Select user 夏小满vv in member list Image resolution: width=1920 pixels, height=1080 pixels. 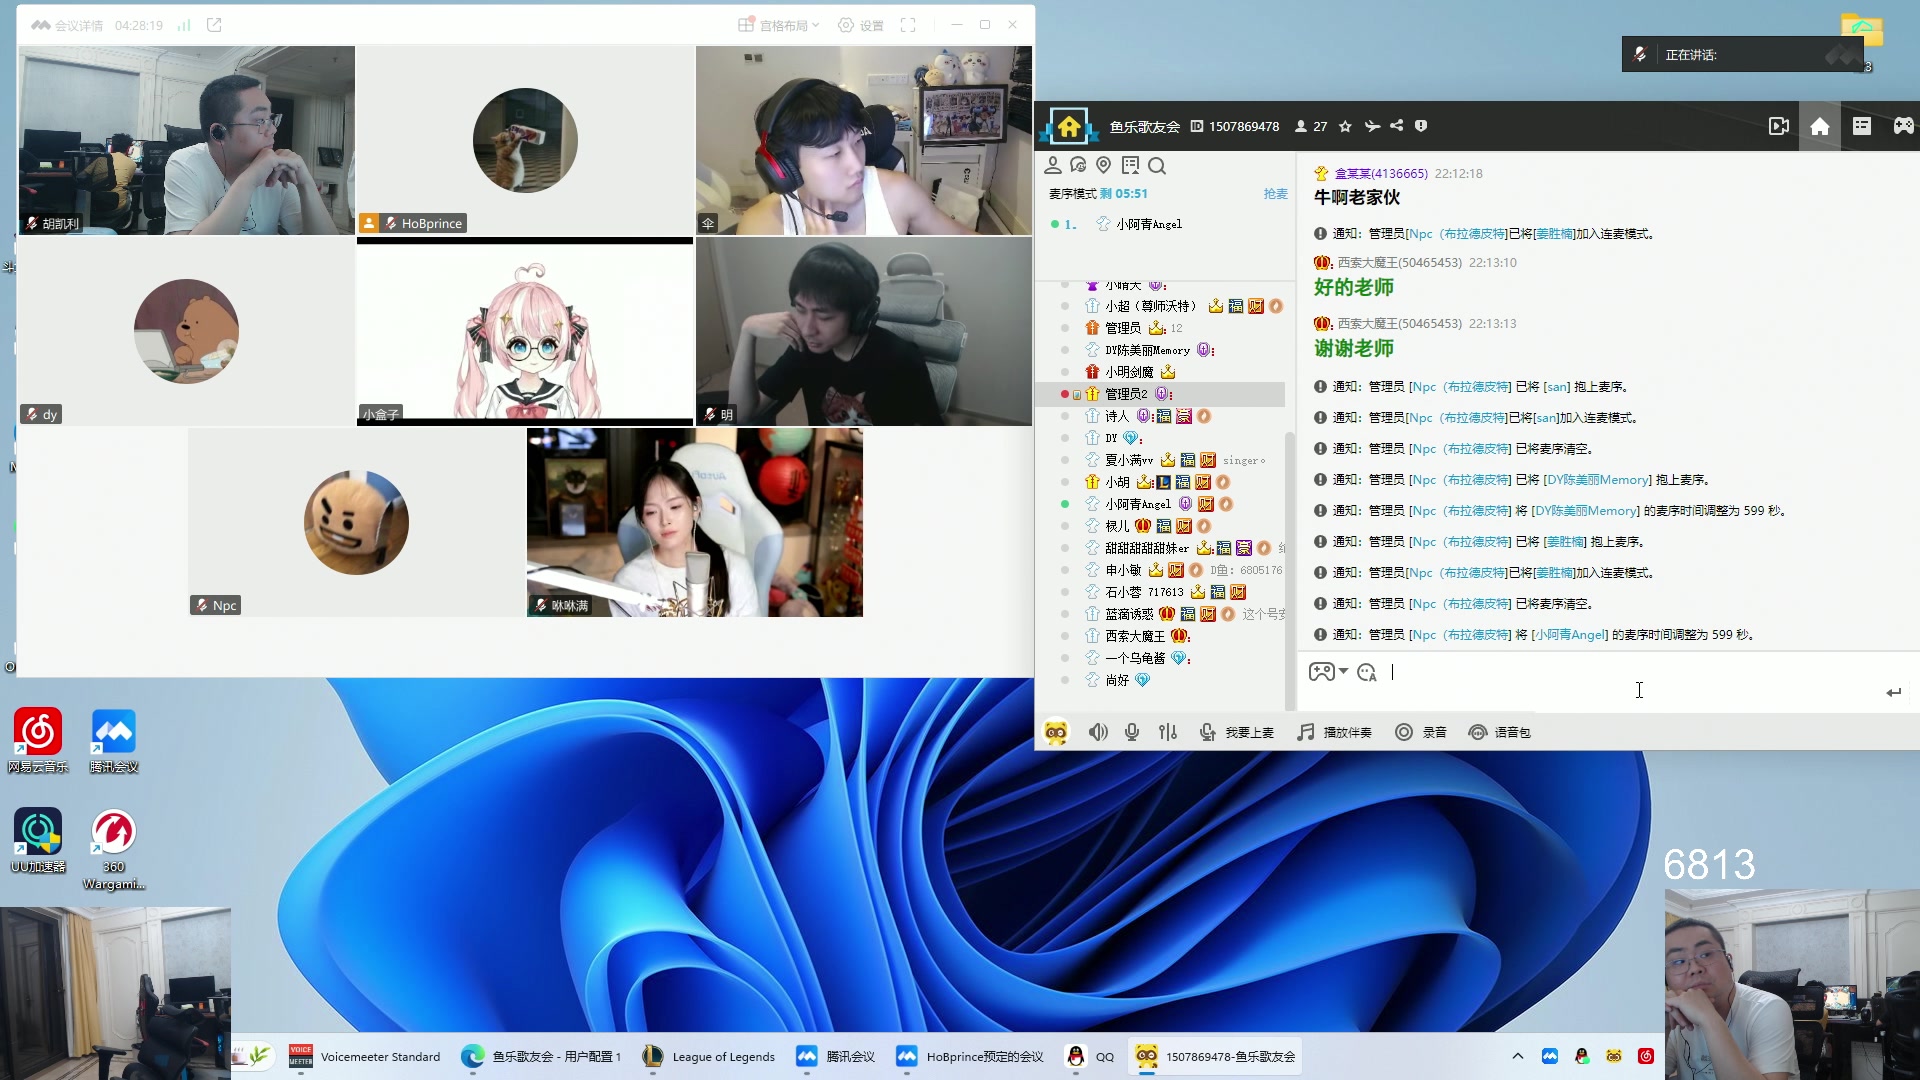[x=1160, y=460]
